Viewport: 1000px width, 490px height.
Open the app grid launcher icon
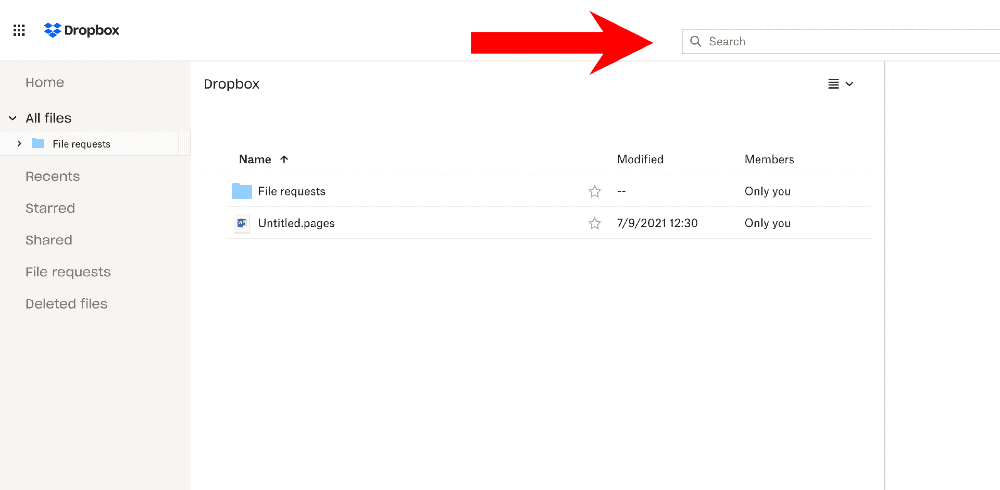pos(19,30)
